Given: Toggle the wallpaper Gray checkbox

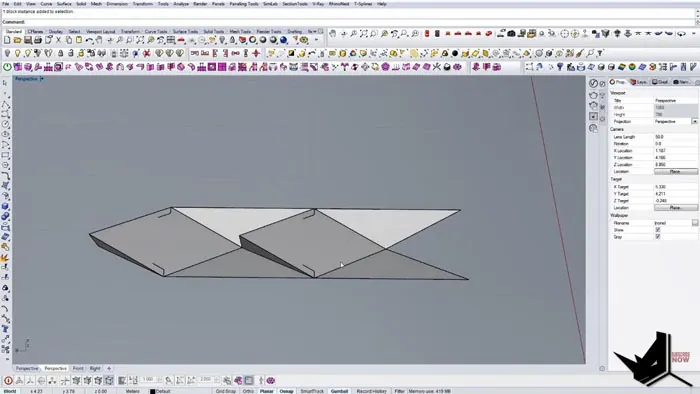Looking at the screenshot, I should [x=658, y=237].
